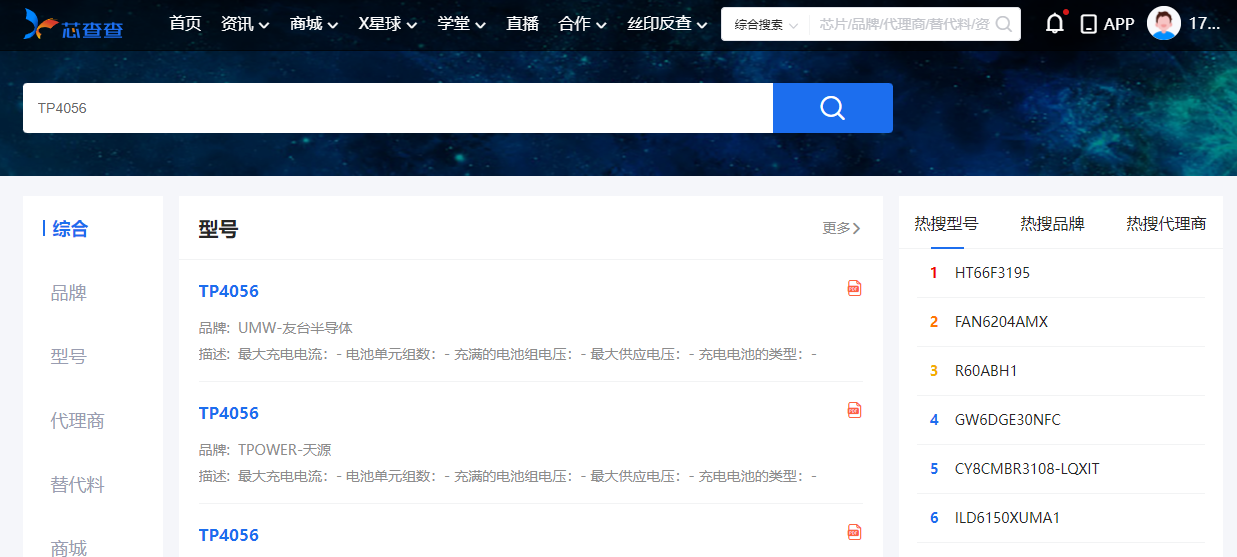Open hot search GW6DGE30NFC
Screen dimensions: 1237x557
[x=1007, y=420]
